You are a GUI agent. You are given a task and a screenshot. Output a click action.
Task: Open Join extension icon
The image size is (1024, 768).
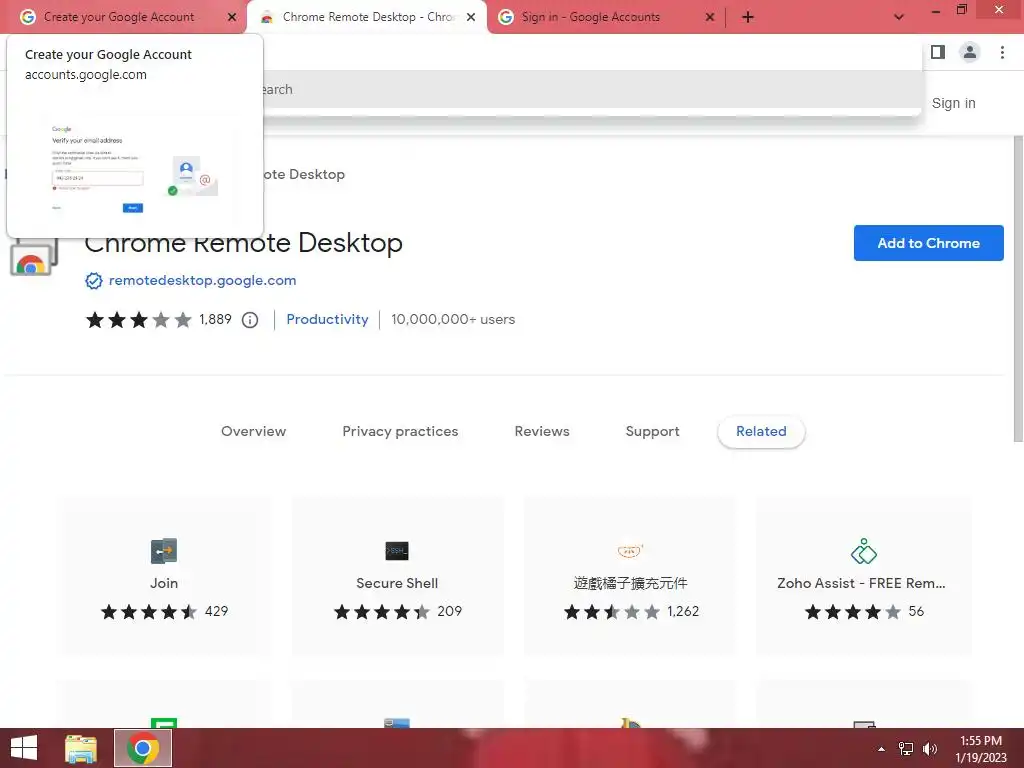point(164,551)
